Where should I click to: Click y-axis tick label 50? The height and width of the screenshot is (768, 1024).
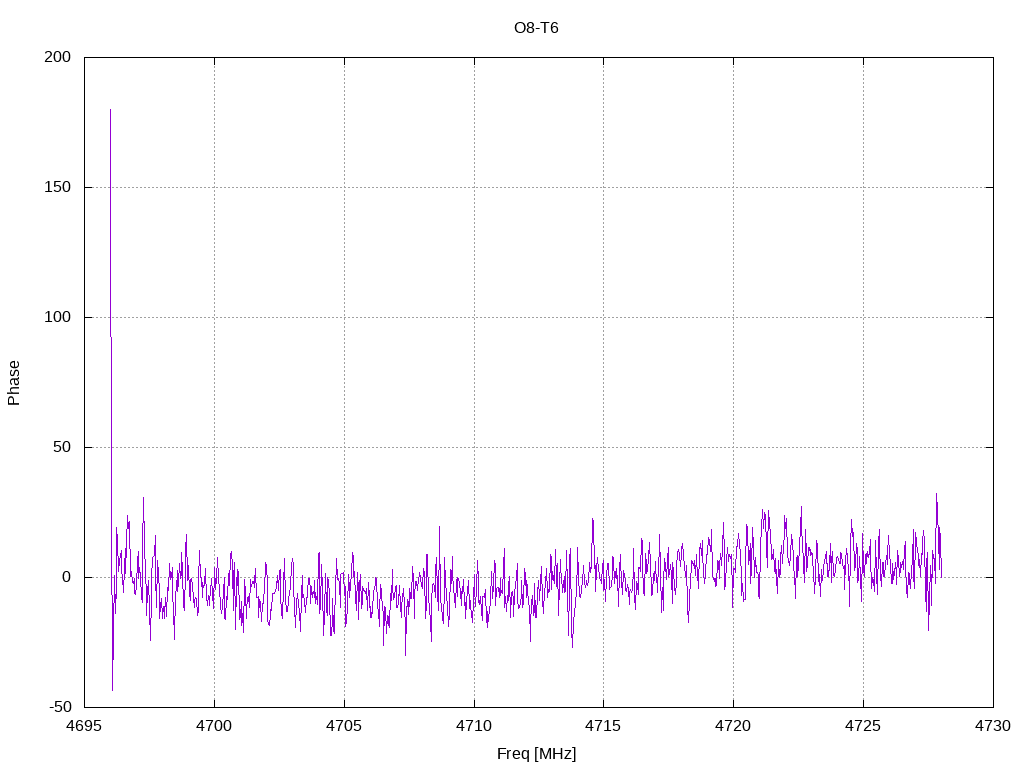(62, 447)
